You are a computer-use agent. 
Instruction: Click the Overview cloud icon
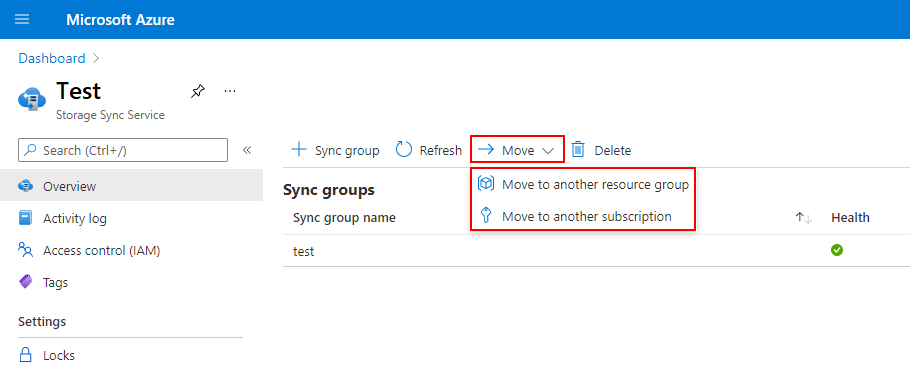(26, 186)
